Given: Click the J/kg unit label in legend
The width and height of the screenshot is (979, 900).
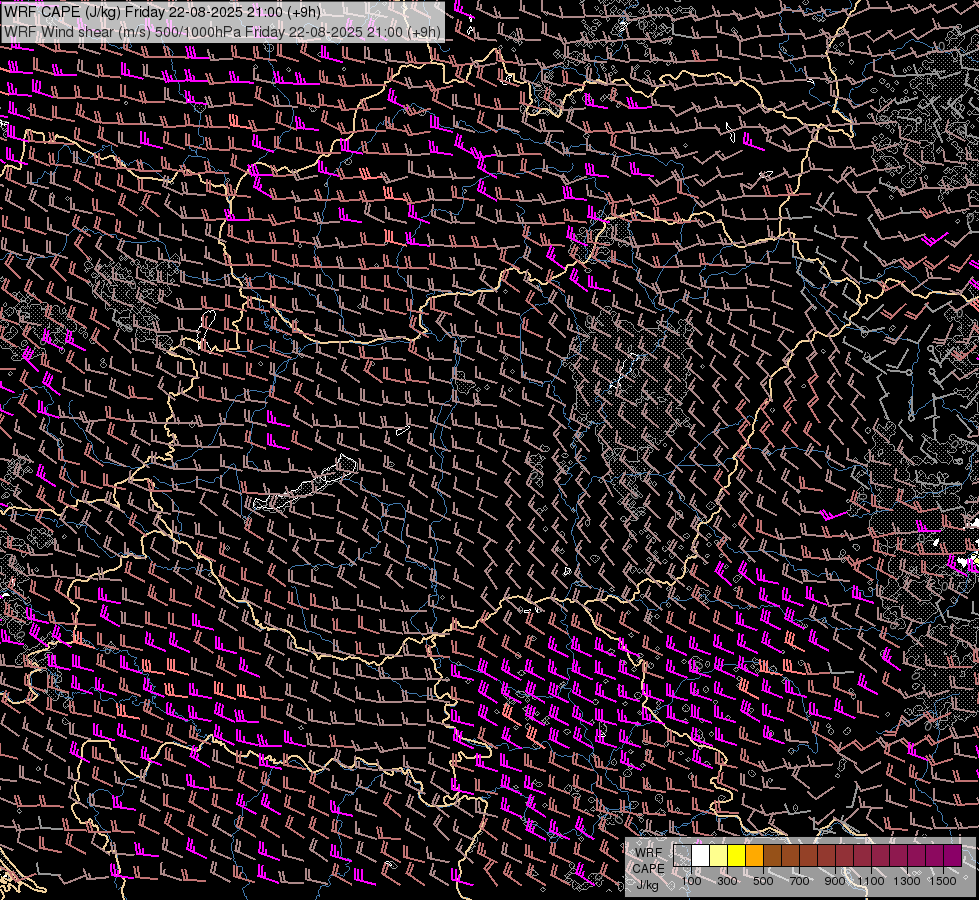Looking at the screenshot, I should click(x=648, y=885).
